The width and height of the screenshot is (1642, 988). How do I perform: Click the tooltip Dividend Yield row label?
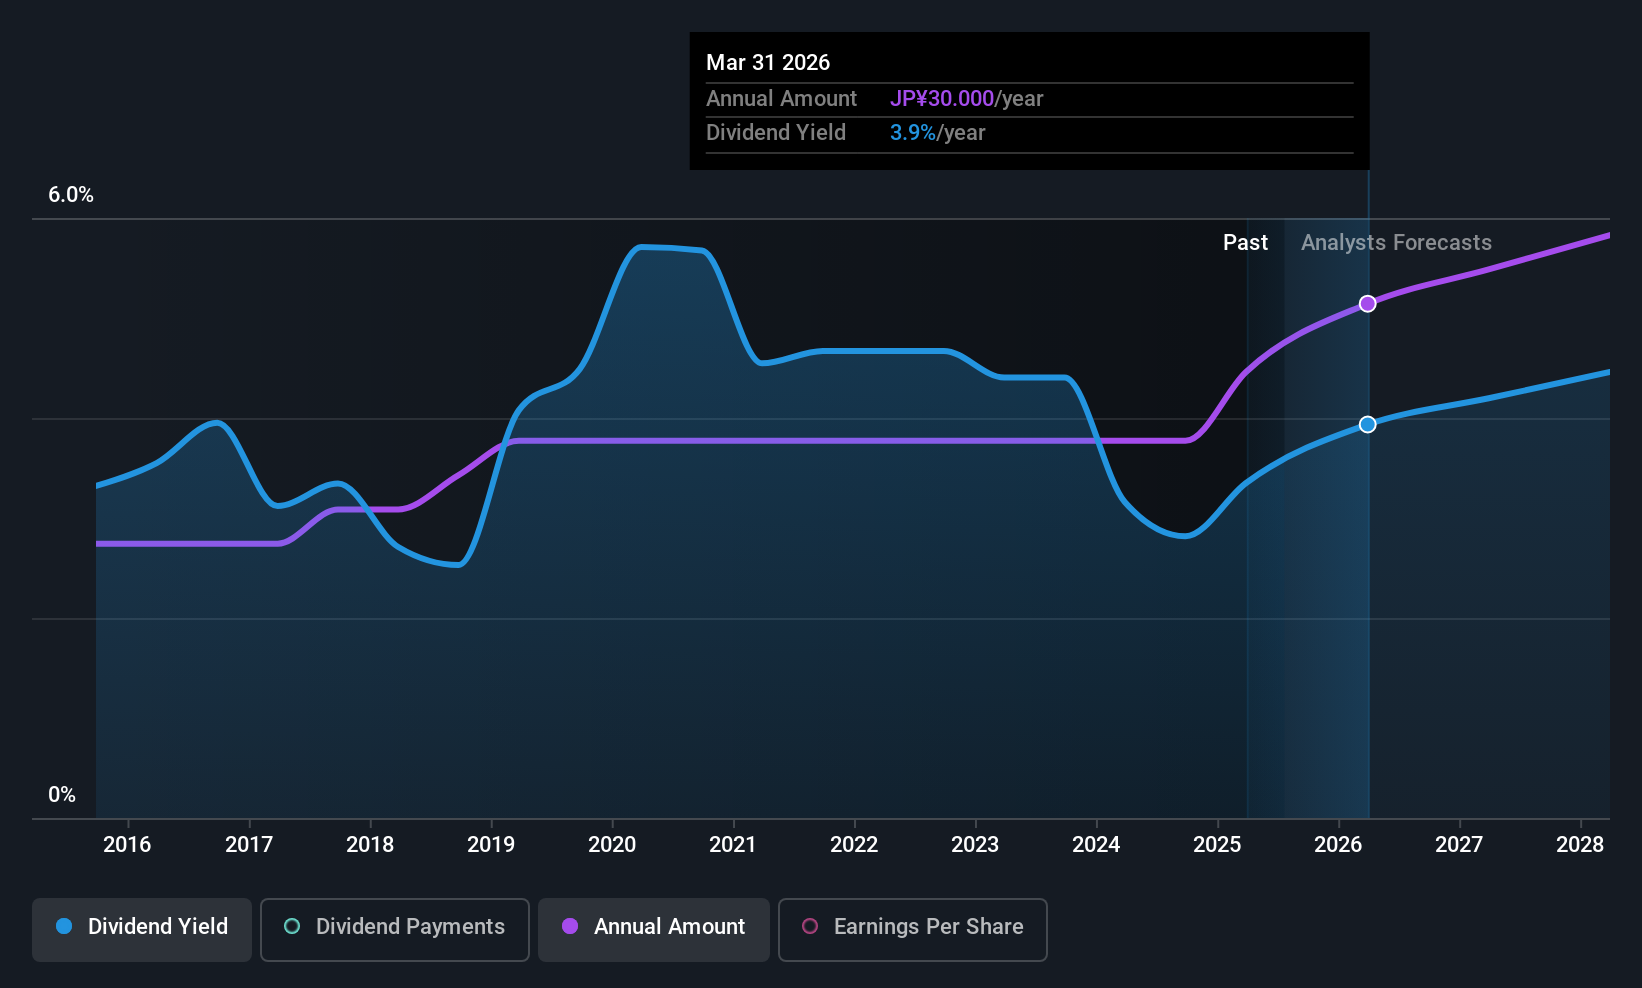coord(776,133)
